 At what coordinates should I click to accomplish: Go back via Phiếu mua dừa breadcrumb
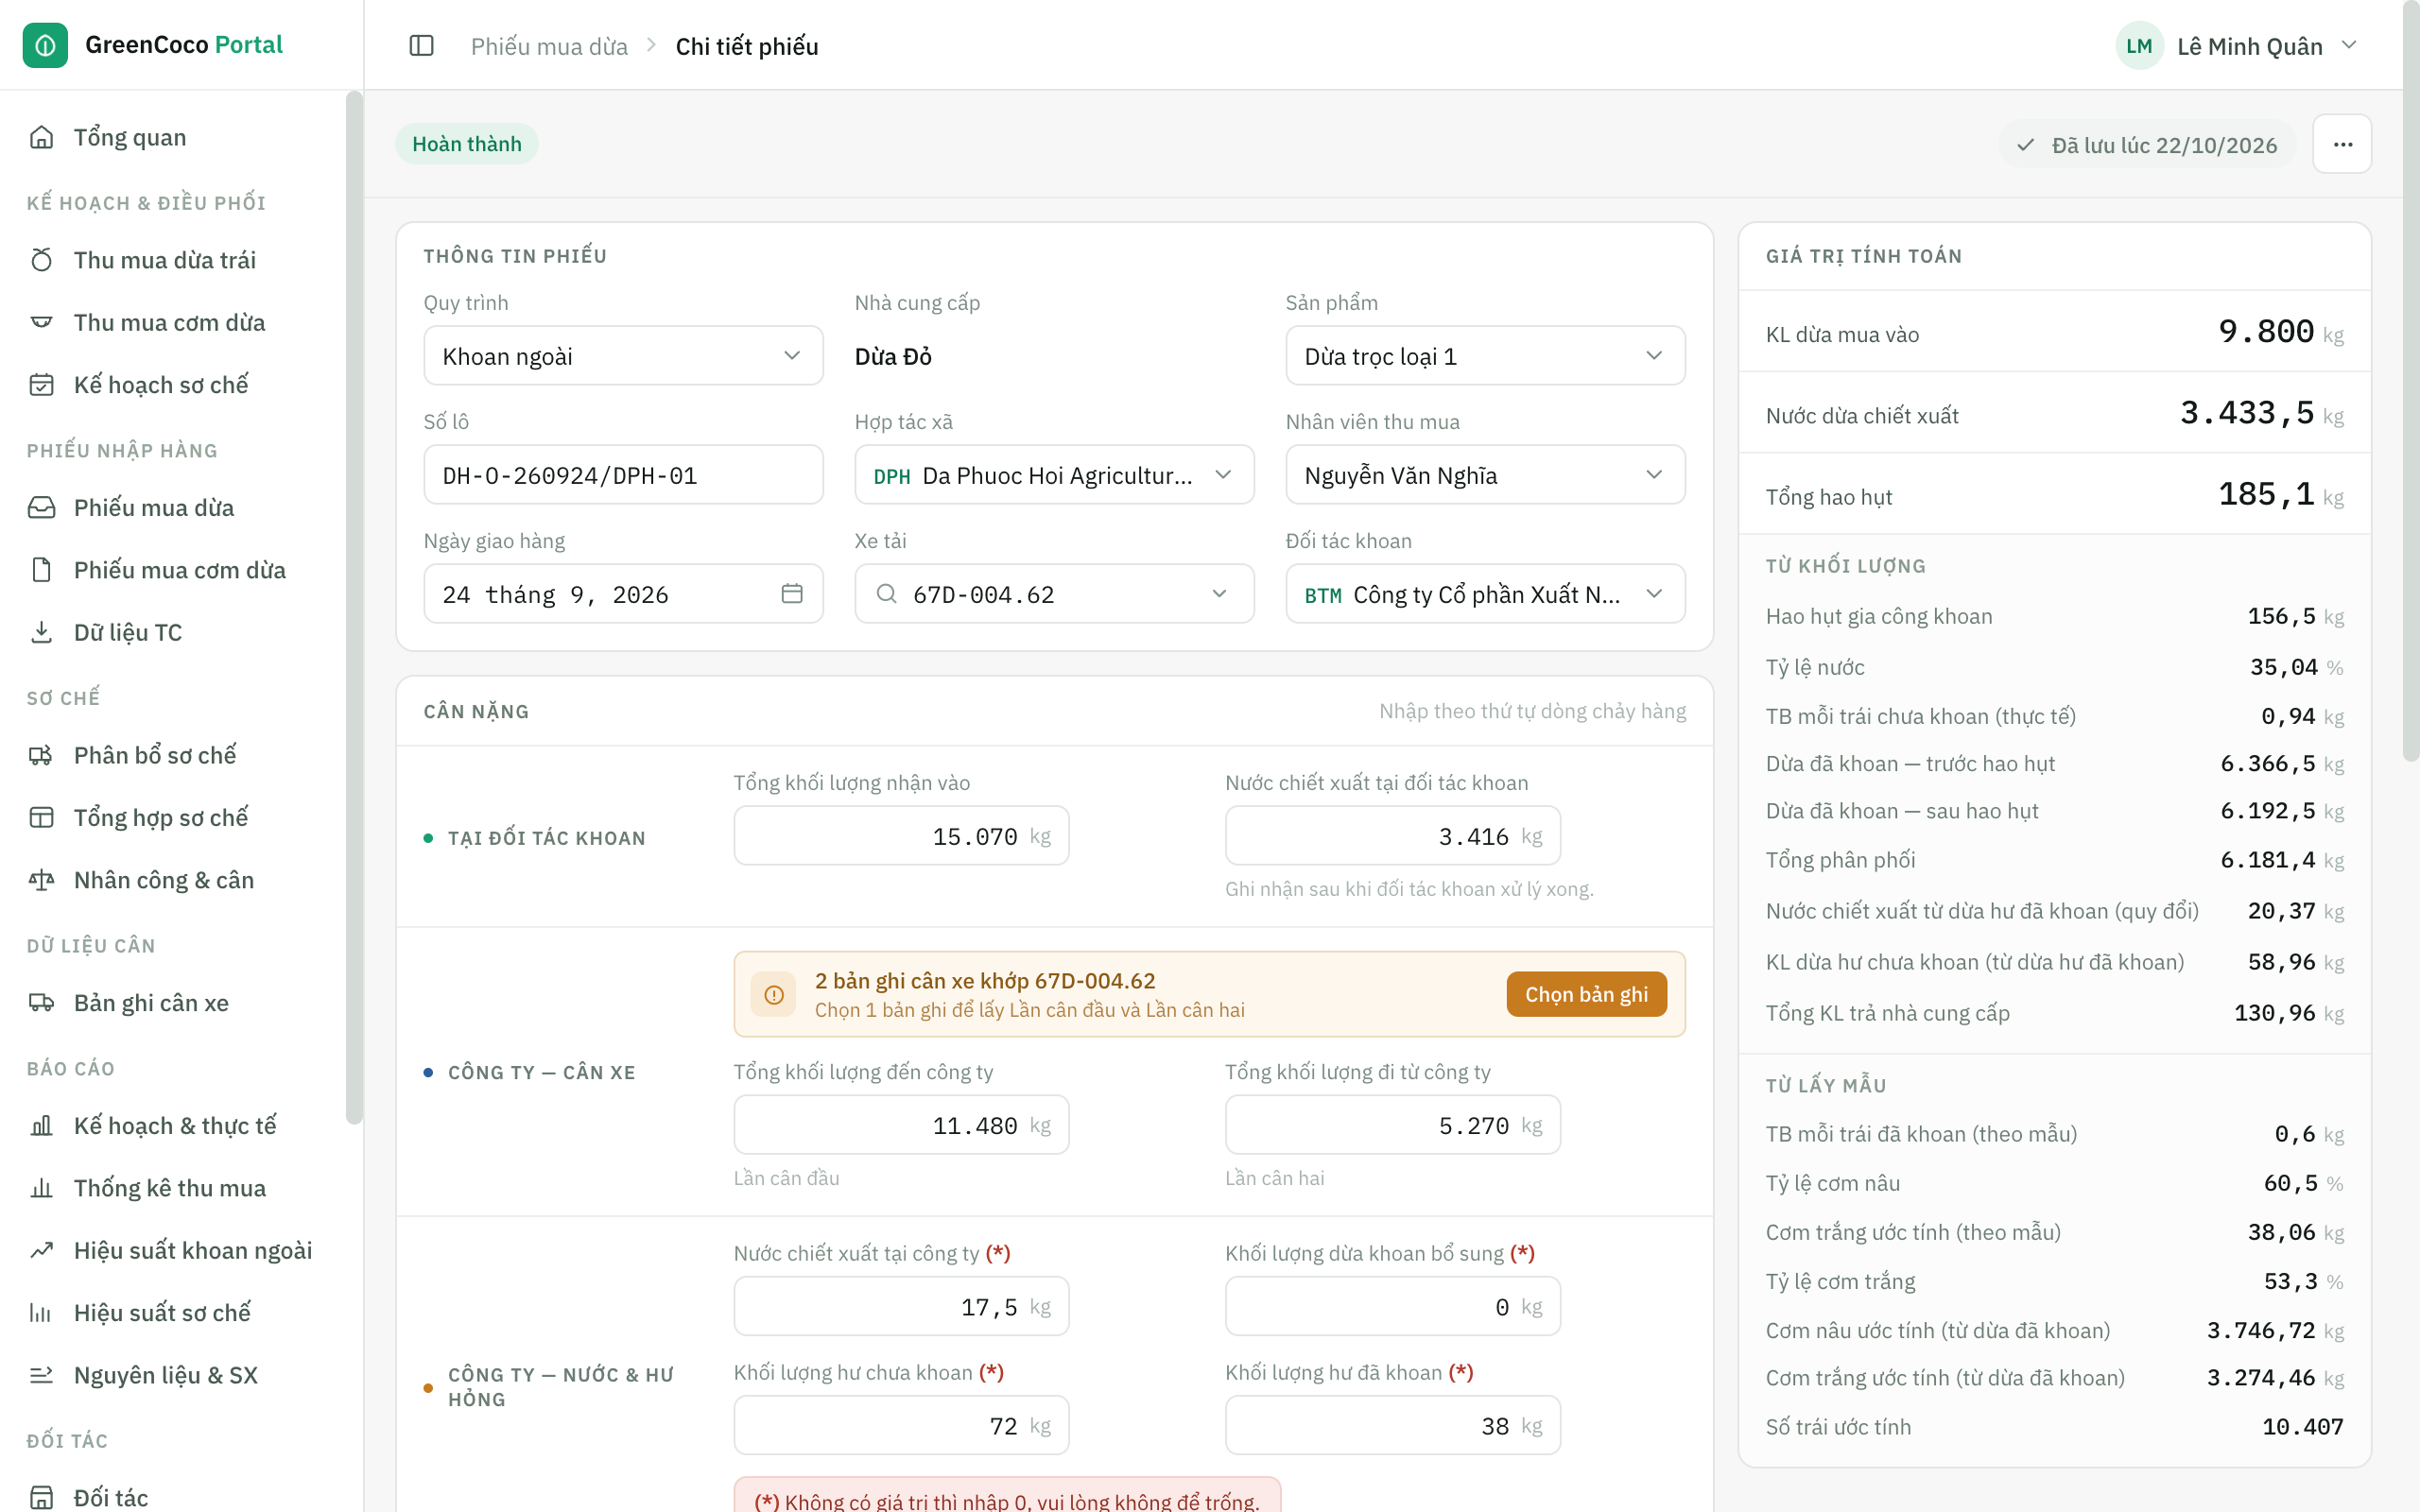tap(549, 46)
